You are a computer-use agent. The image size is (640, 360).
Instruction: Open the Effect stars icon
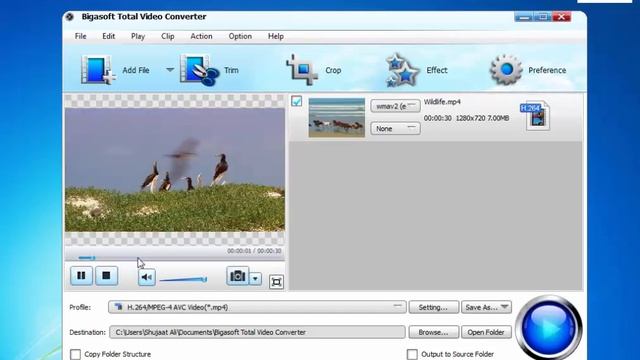tap(402, 70)
